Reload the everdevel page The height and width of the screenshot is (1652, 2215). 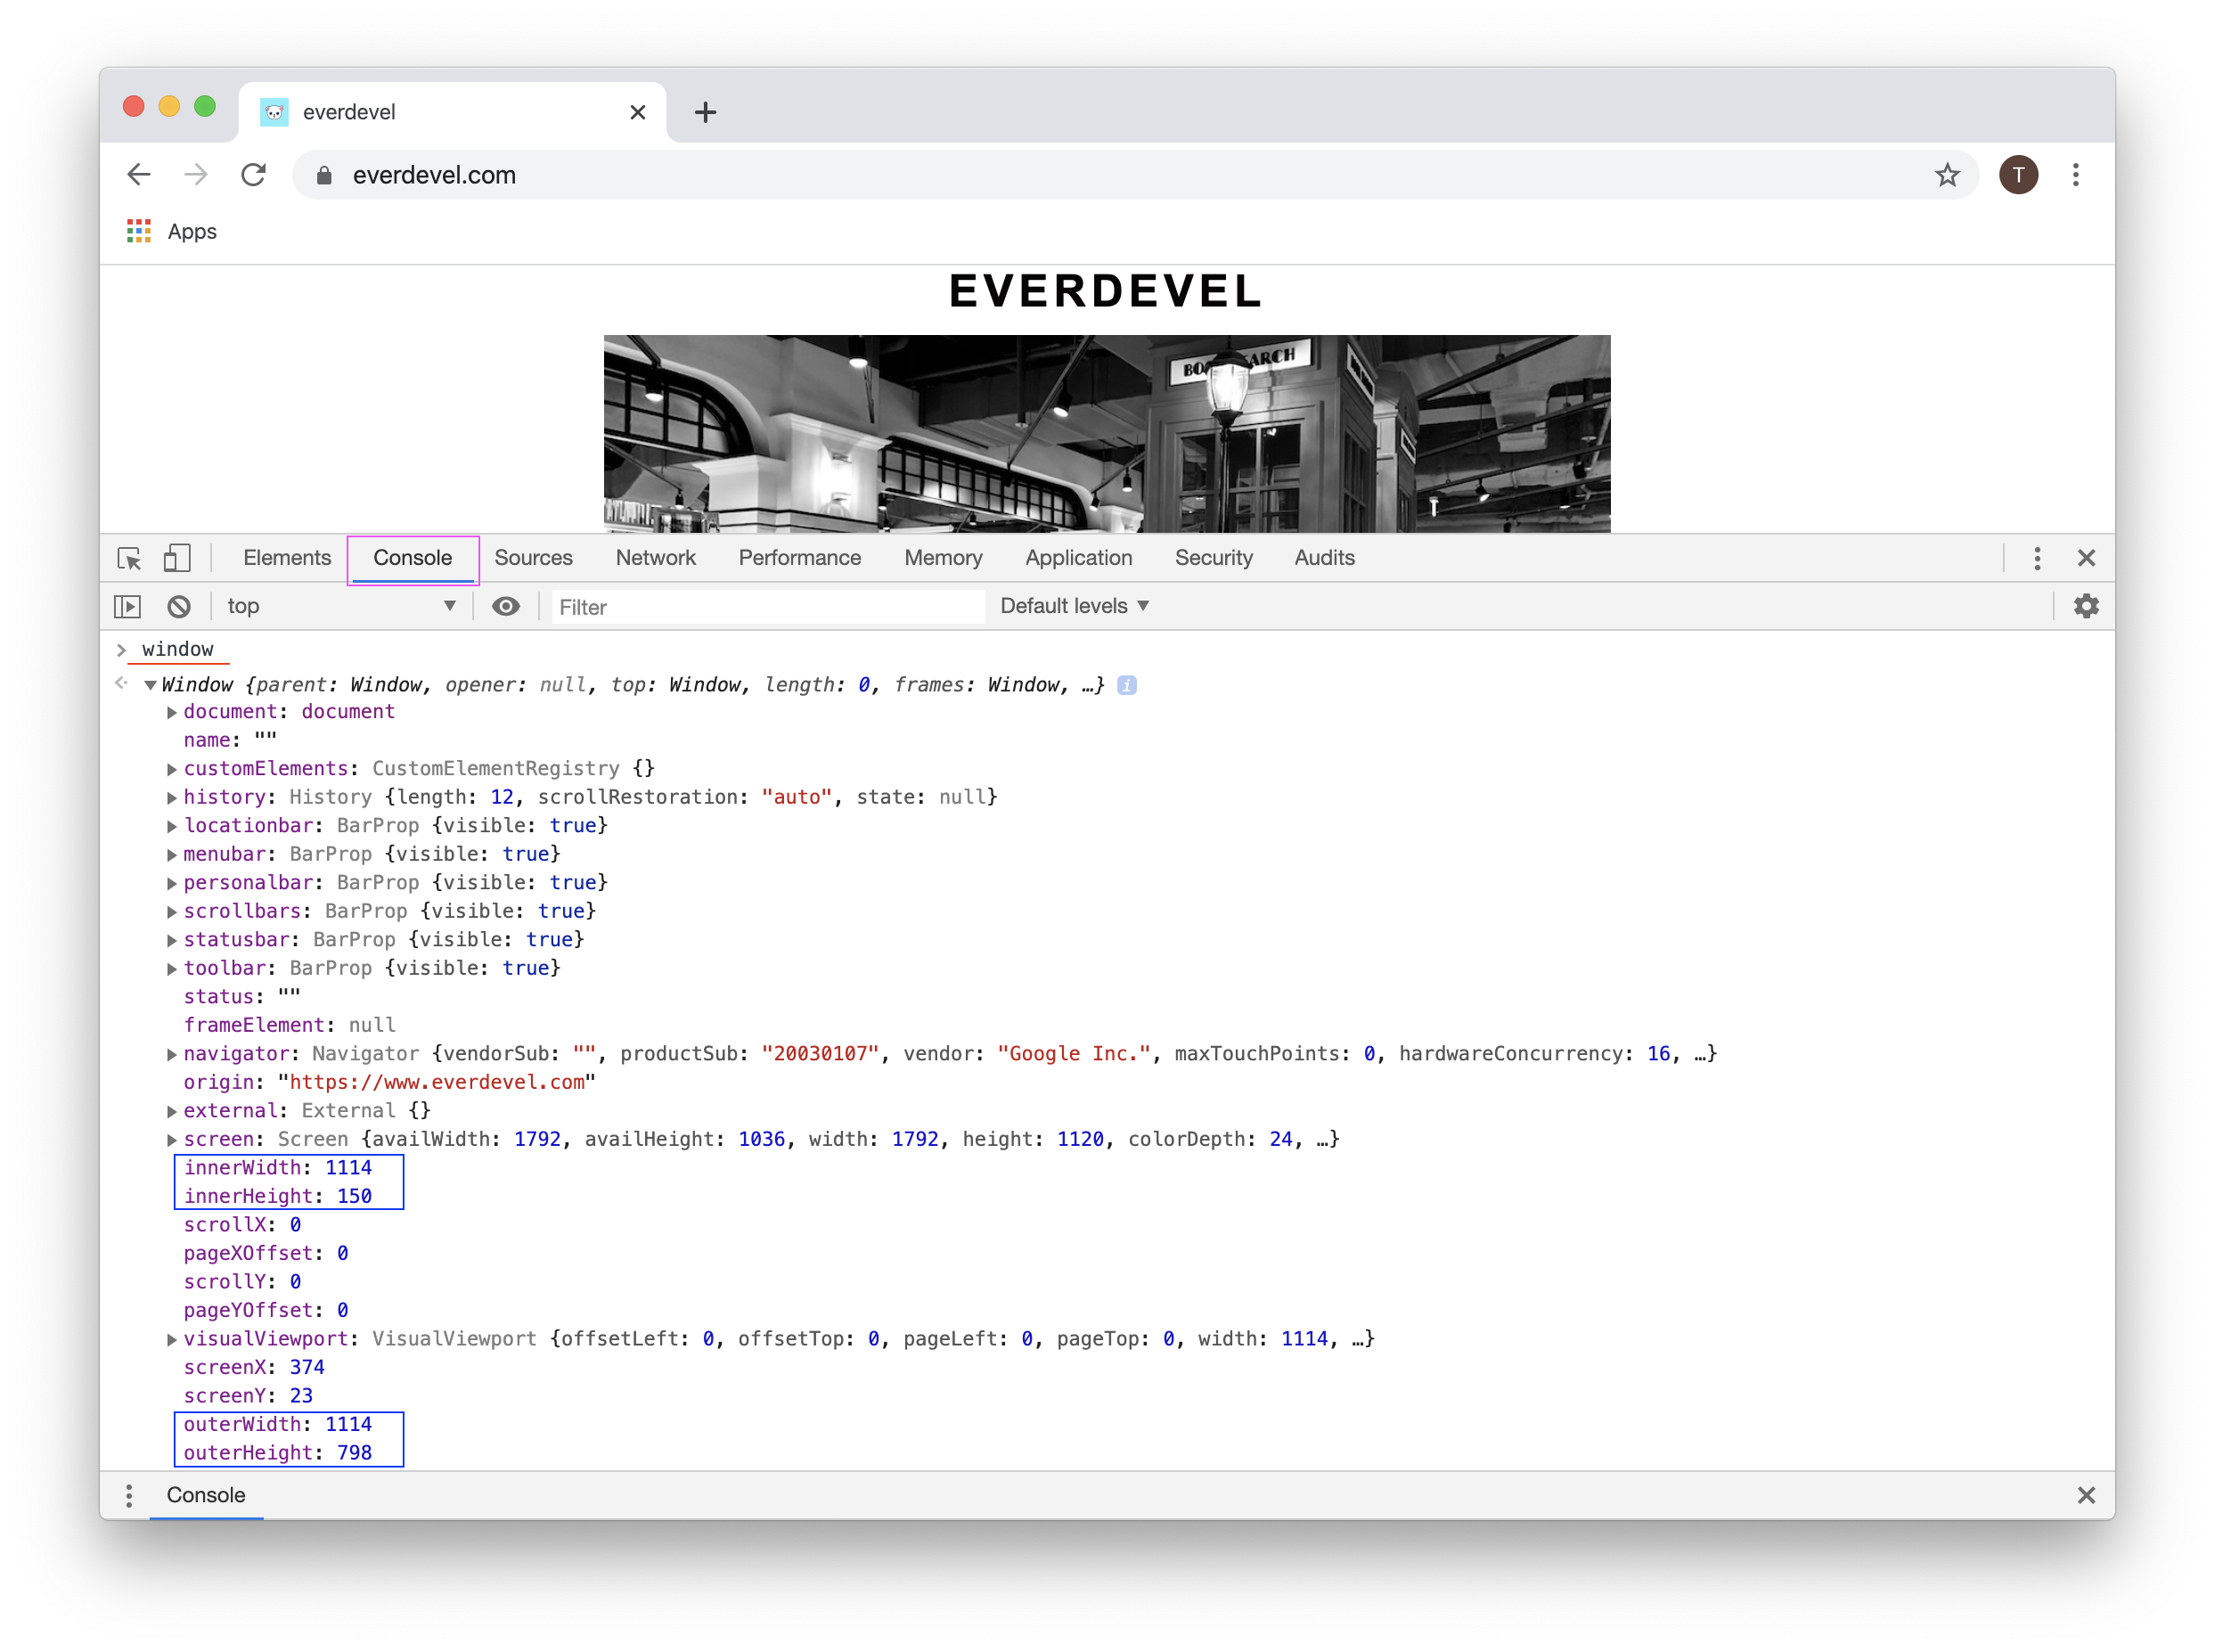click(253, 175)
